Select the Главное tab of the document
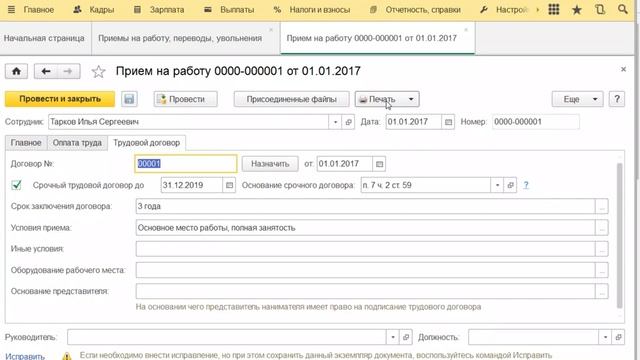The width and height of the screenshot is (640, 360). click(x=26, y=143)
